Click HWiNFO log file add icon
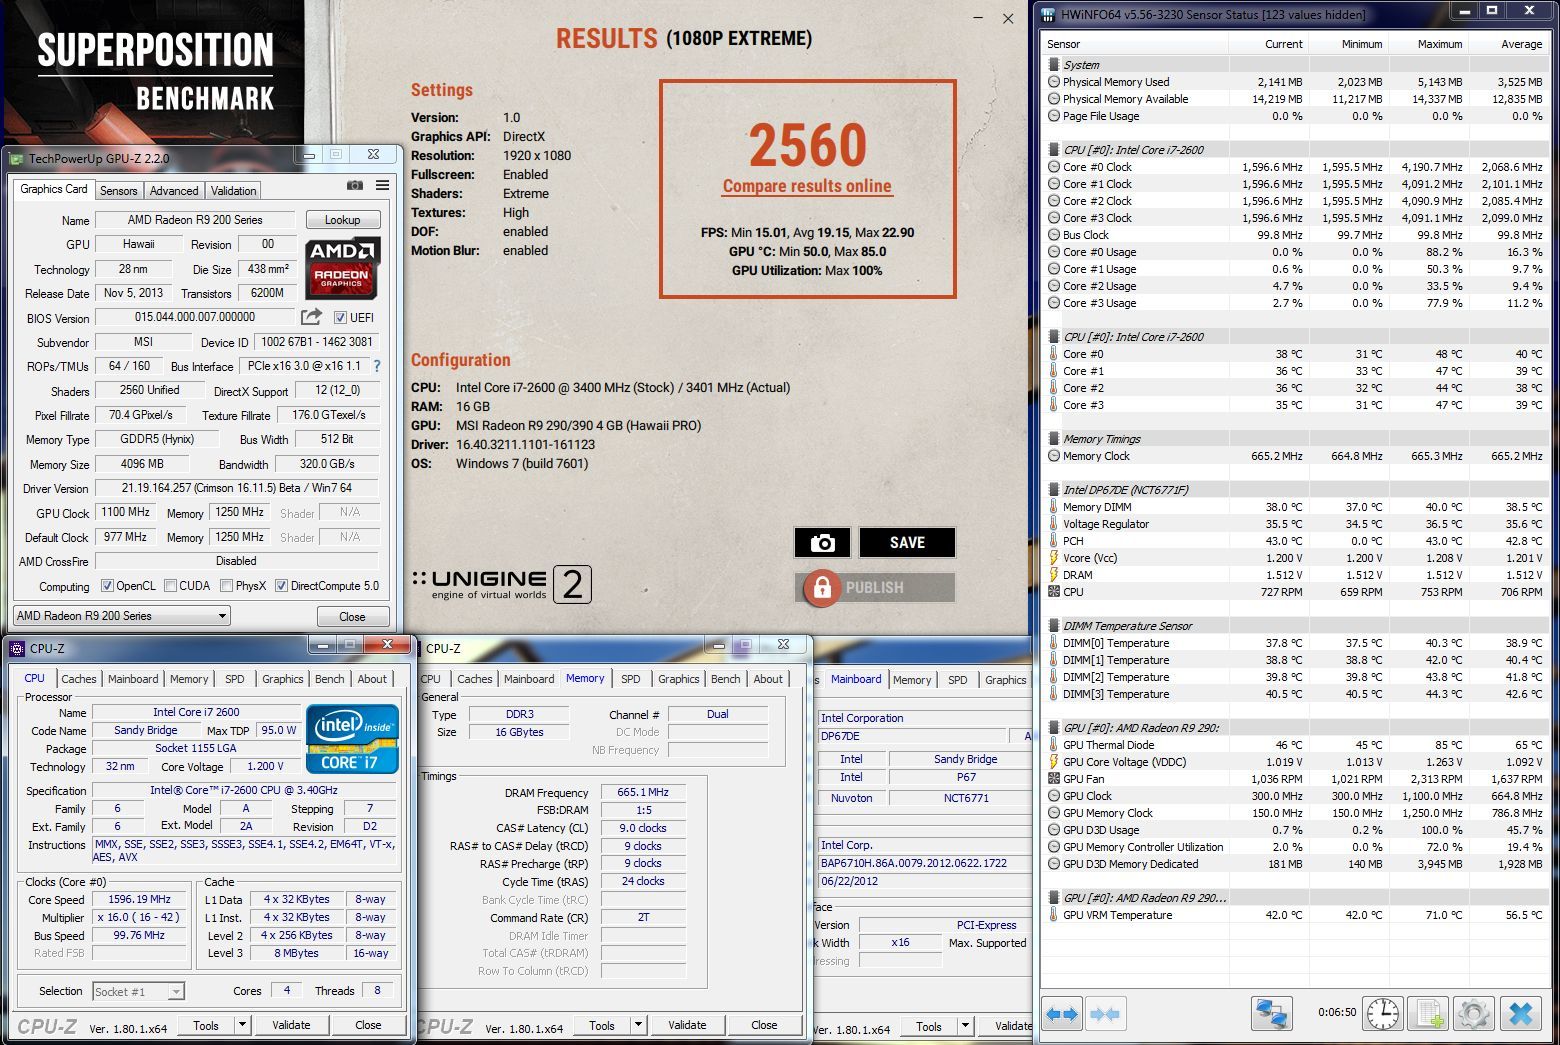Viewport: 1560px width, 1045px height. [1427, 1014]
